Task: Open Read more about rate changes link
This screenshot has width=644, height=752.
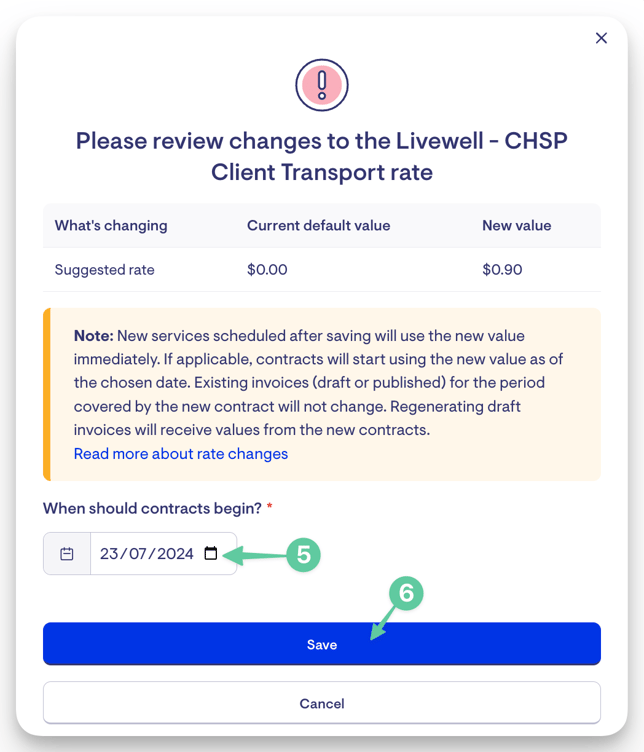Action: (x=181, y=454)
